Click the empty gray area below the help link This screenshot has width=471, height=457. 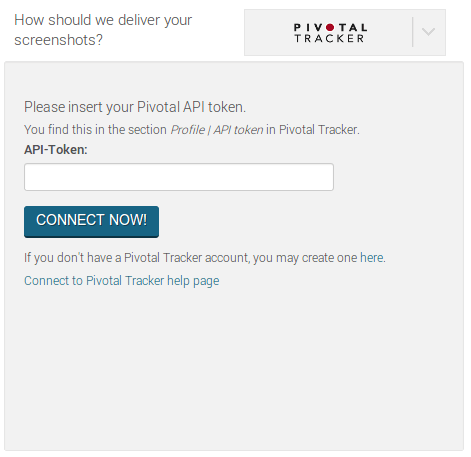pos(233,367)
